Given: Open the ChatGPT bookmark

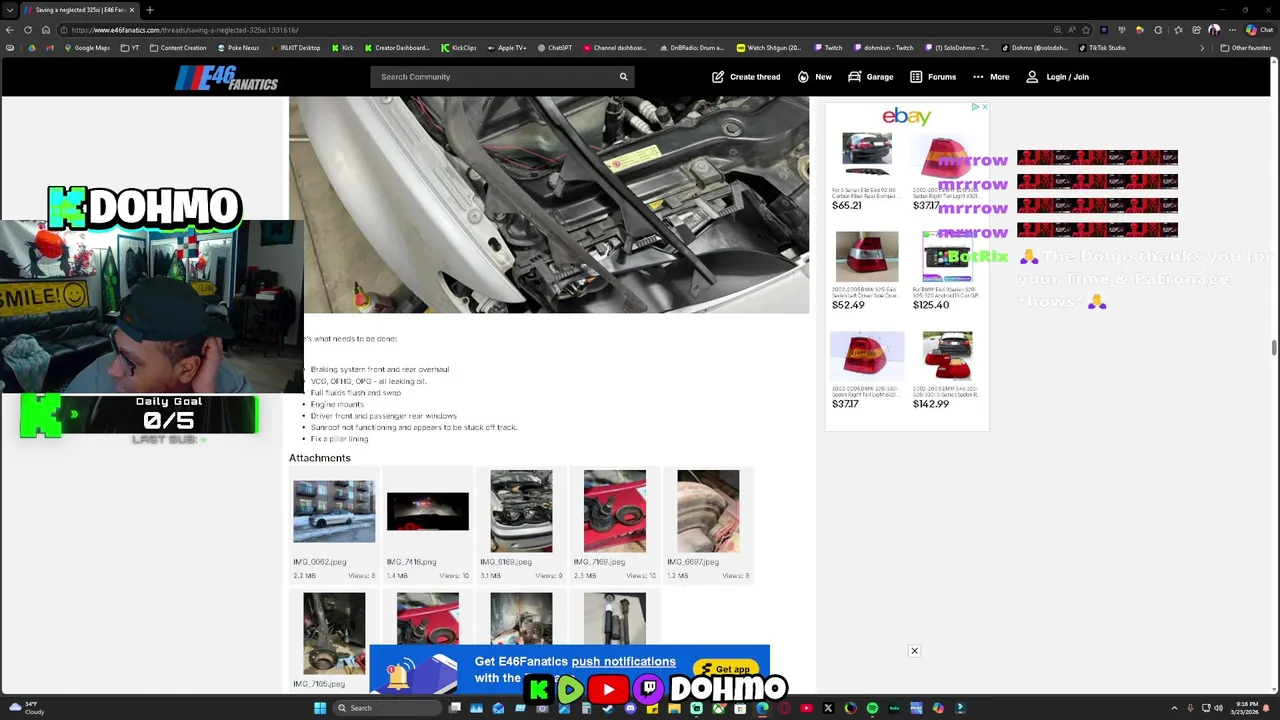Looking at the screenshot, I should 555,48.
